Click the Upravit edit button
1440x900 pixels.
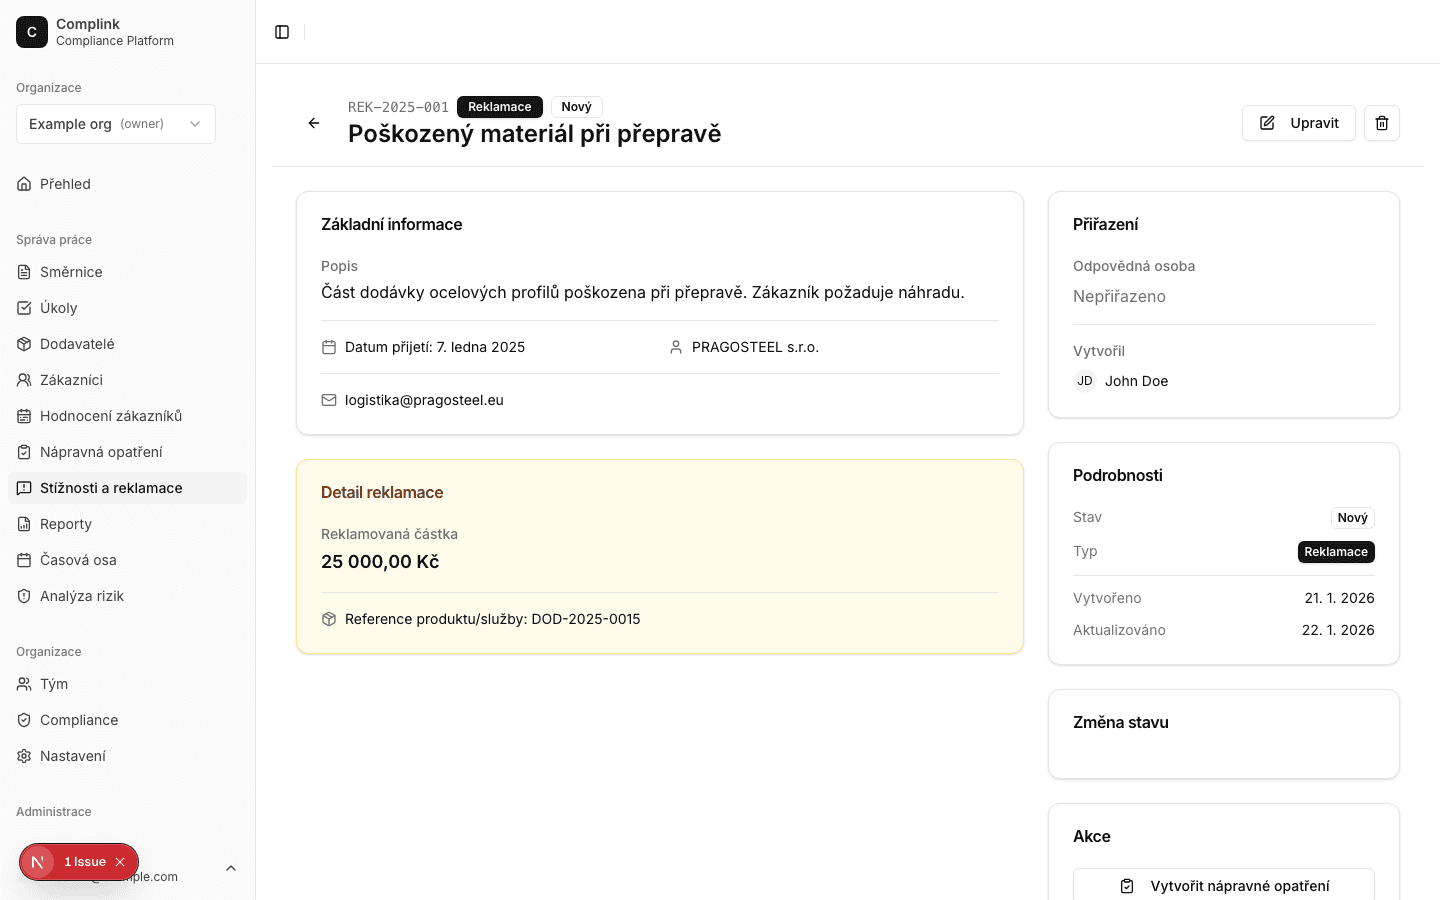coord(1298,123)
